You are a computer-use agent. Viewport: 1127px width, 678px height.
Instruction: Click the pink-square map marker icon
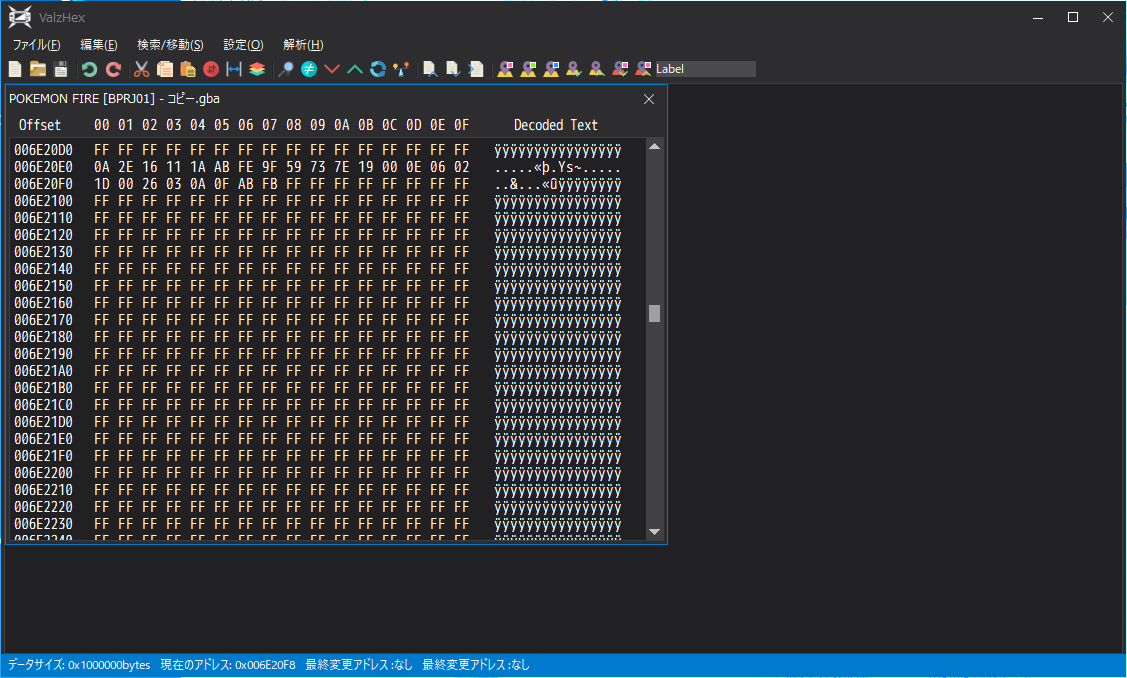point(505,69)
